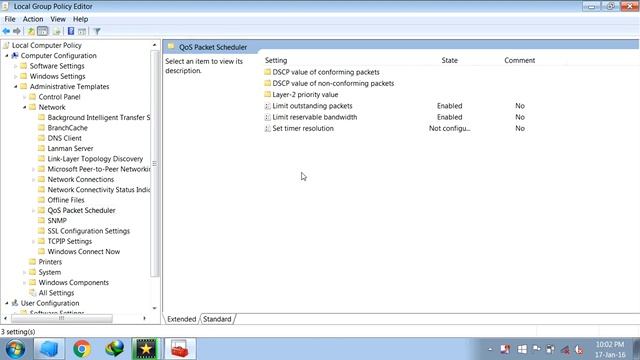Toggle the Show/Hide Action Pane icon

pyautogui.click(x=82, y=31)
